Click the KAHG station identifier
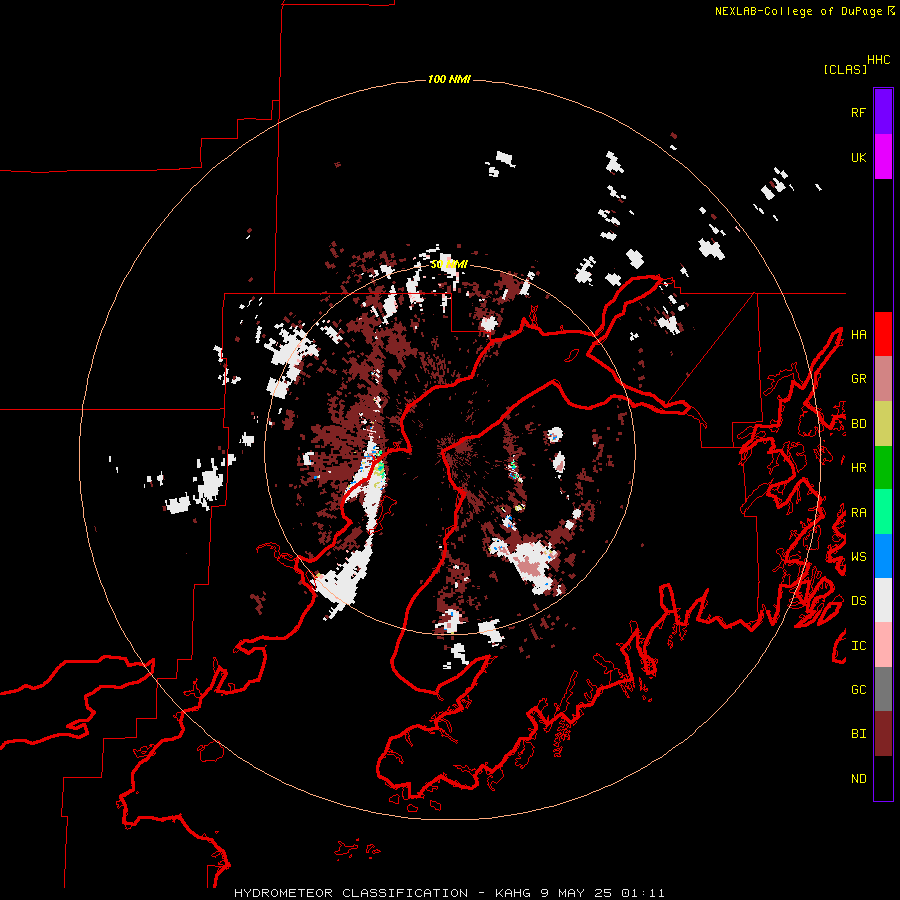 tap(514, 893)
